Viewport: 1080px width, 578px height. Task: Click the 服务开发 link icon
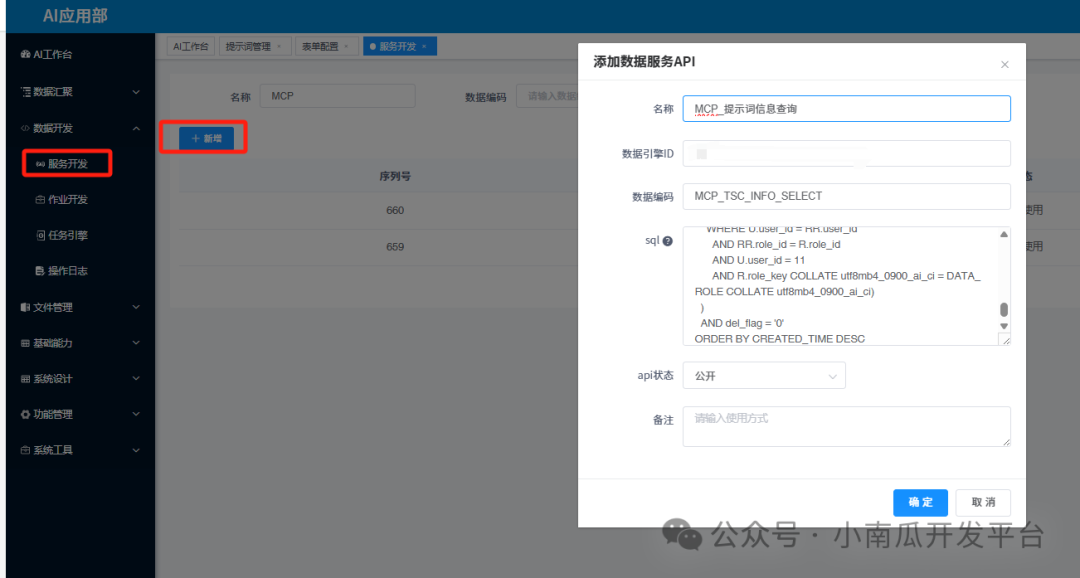coord(41,164)
